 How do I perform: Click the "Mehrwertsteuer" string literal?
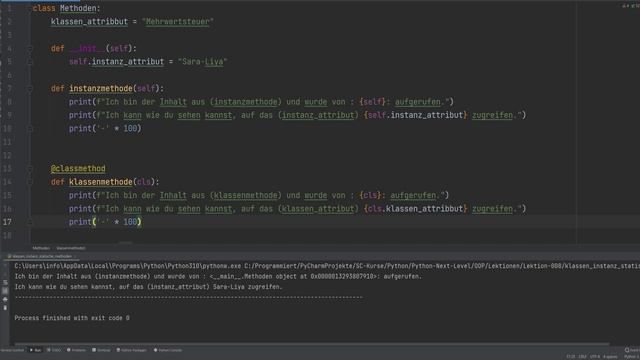[178, 22]
